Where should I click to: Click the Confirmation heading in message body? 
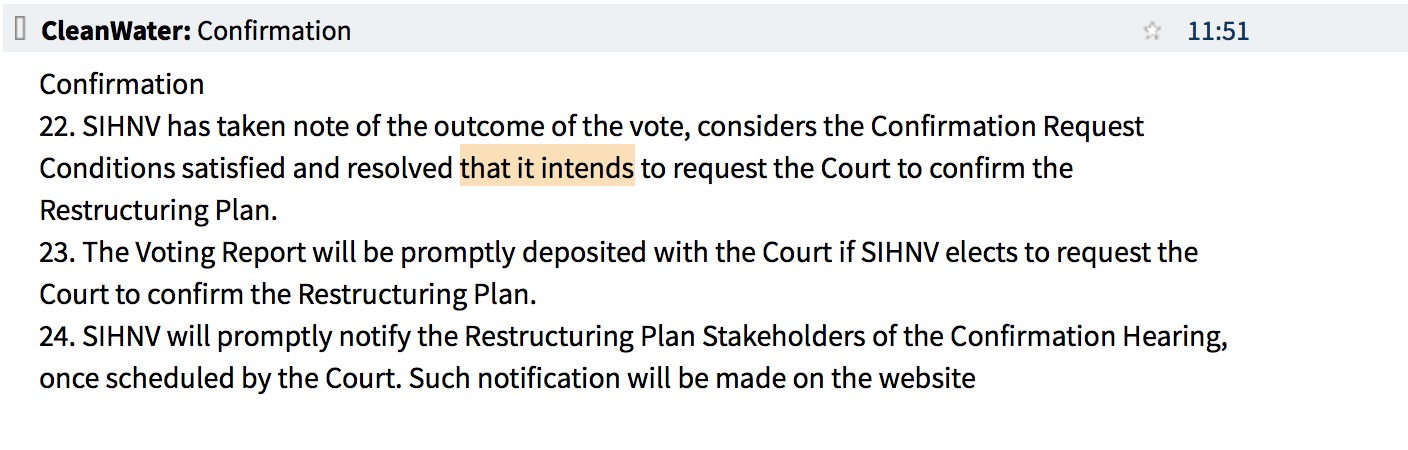pos(121,84)
